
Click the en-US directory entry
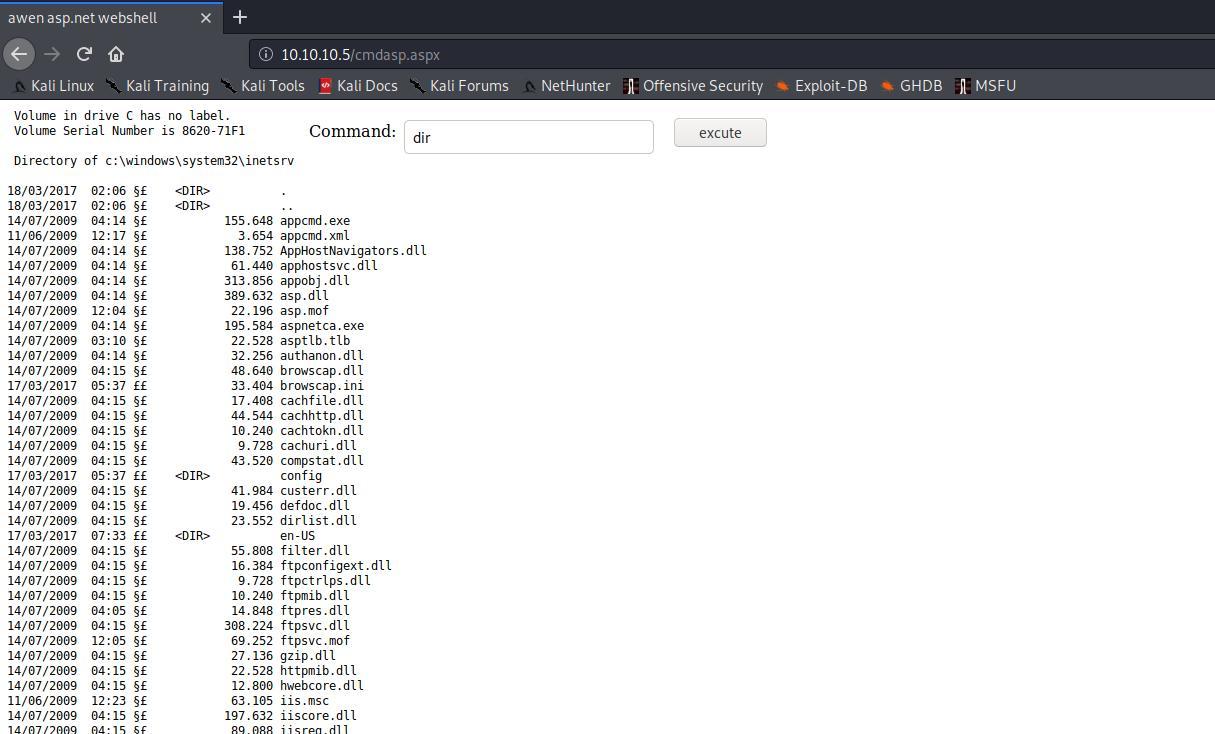click(x=297, y=536)
